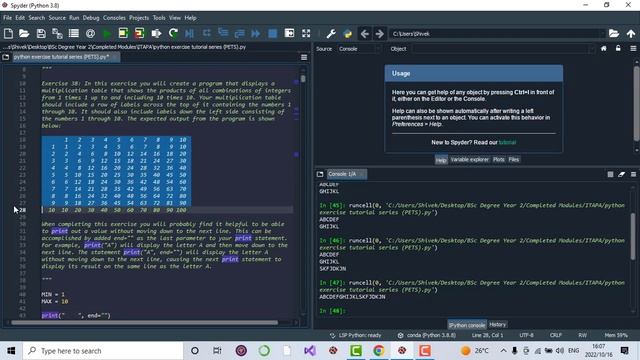Open the View menu
This screenshot has height=360, width=640.
tap(175, 18)
